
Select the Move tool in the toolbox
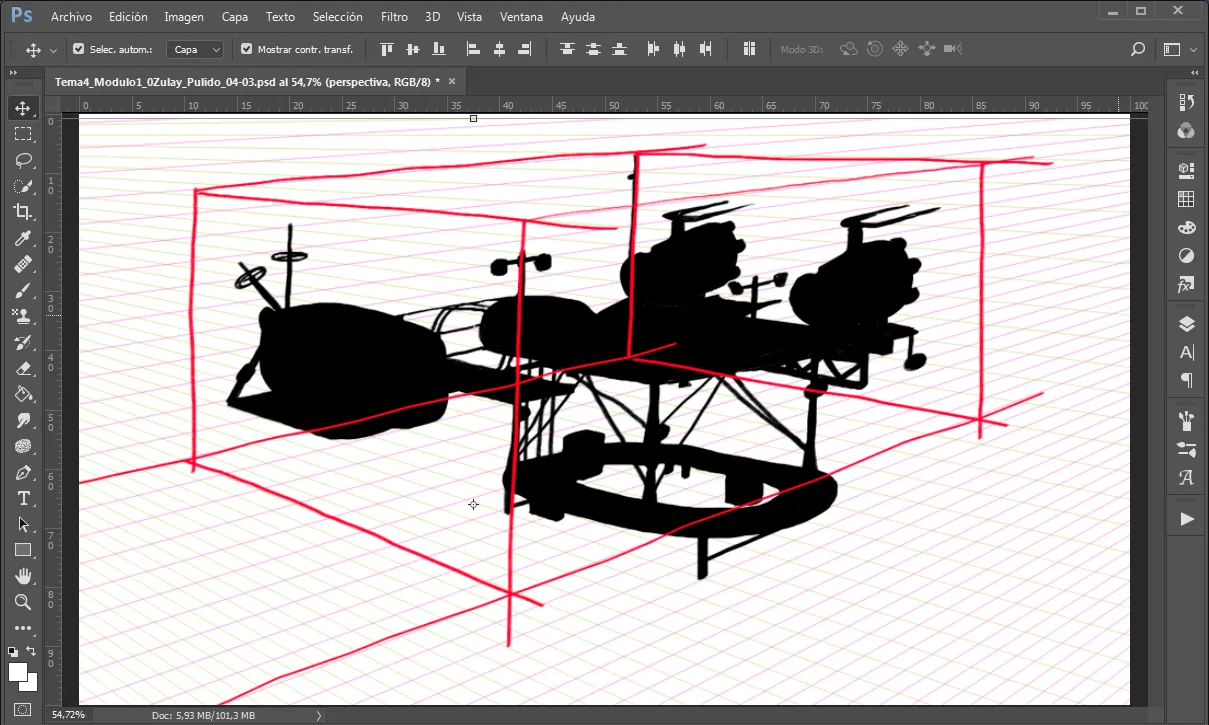(x=23, y=108)
